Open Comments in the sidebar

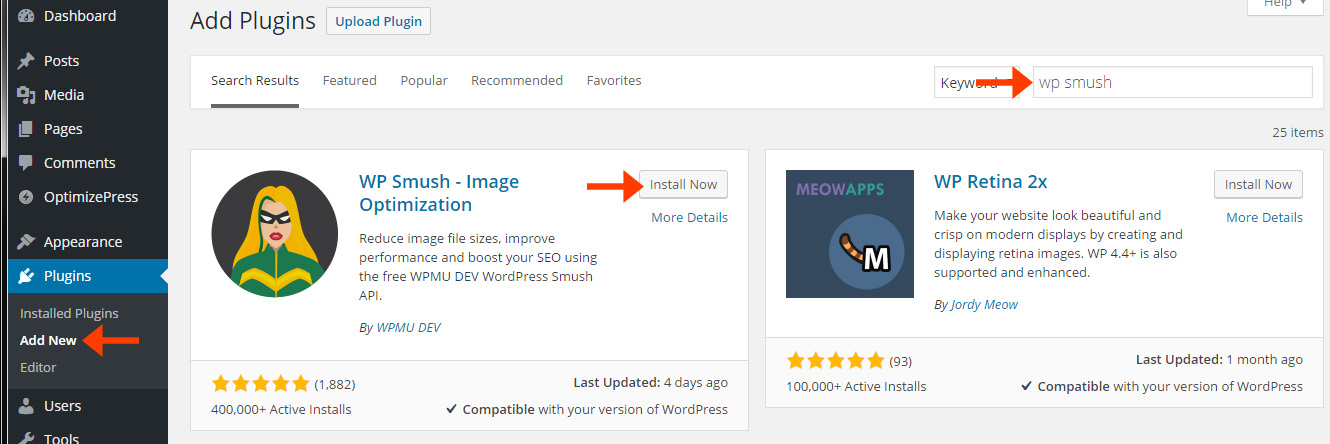pos(80,163)
